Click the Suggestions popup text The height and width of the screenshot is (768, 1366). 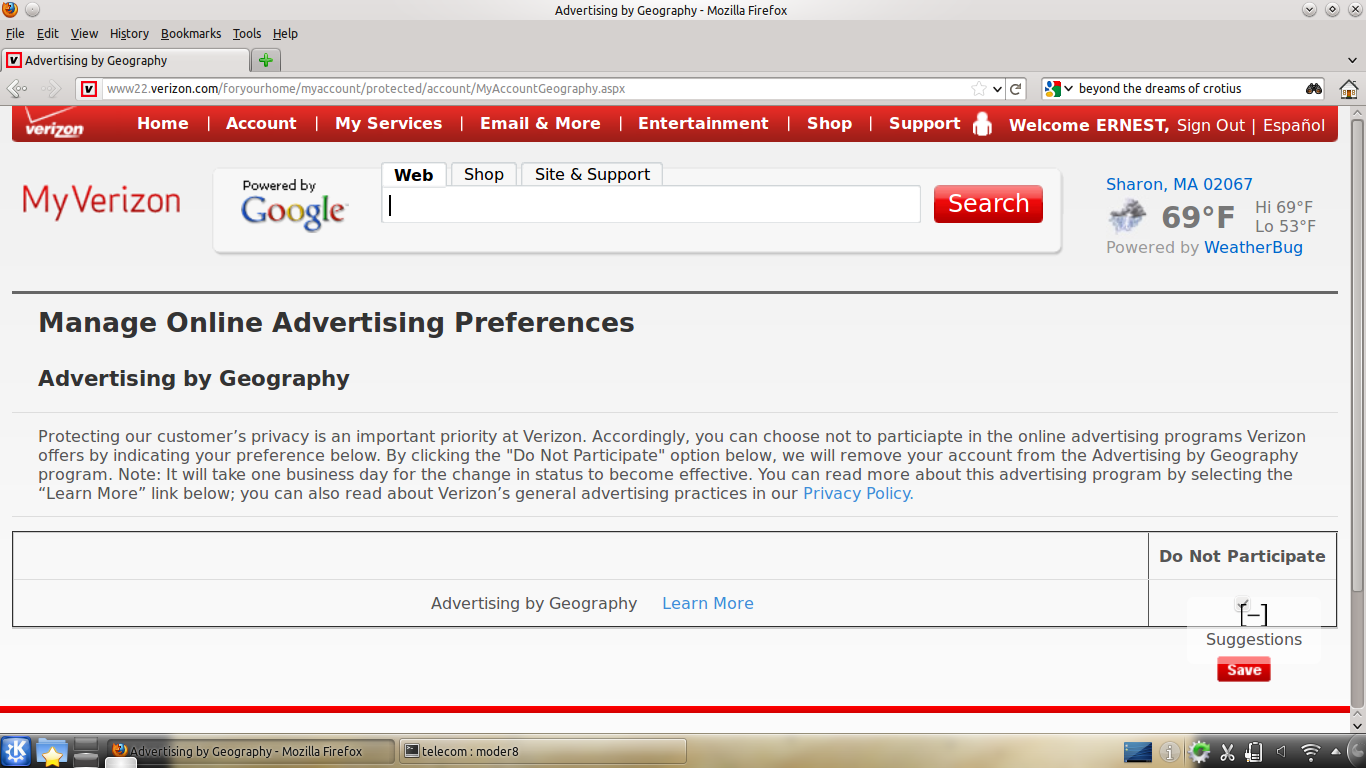(x=1254, y=639)
